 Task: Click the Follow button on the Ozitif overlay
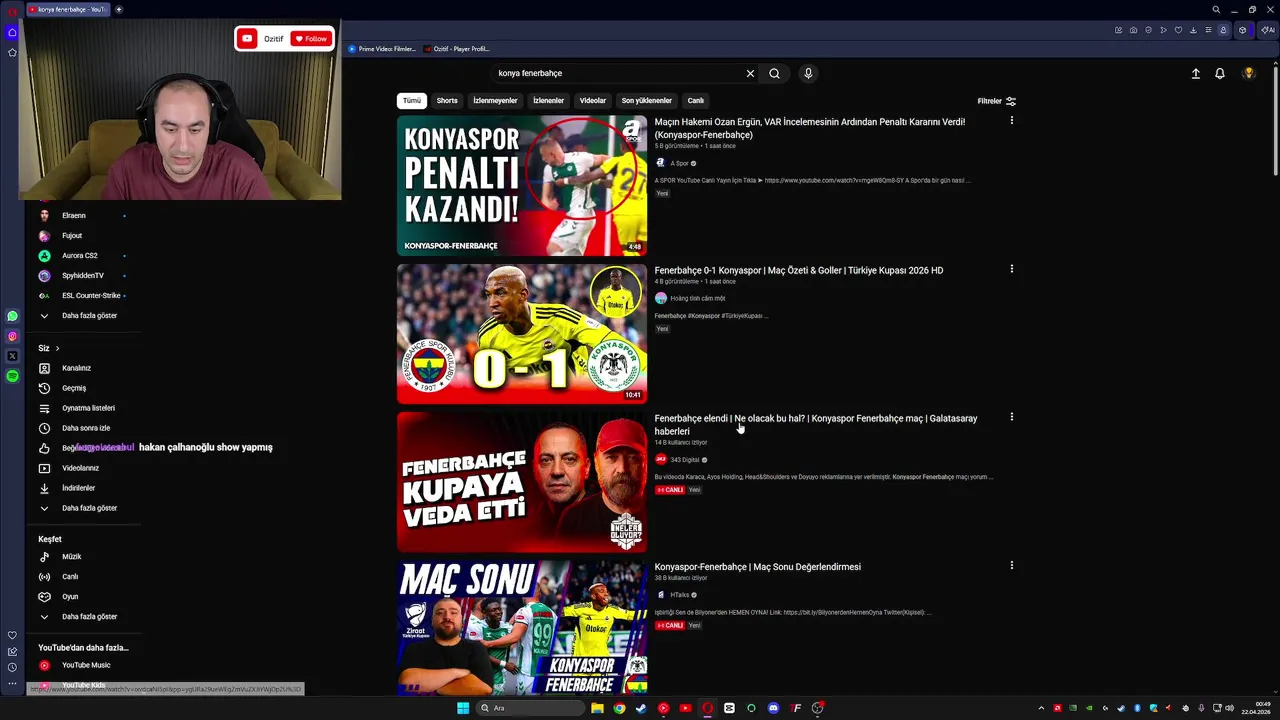311,39
